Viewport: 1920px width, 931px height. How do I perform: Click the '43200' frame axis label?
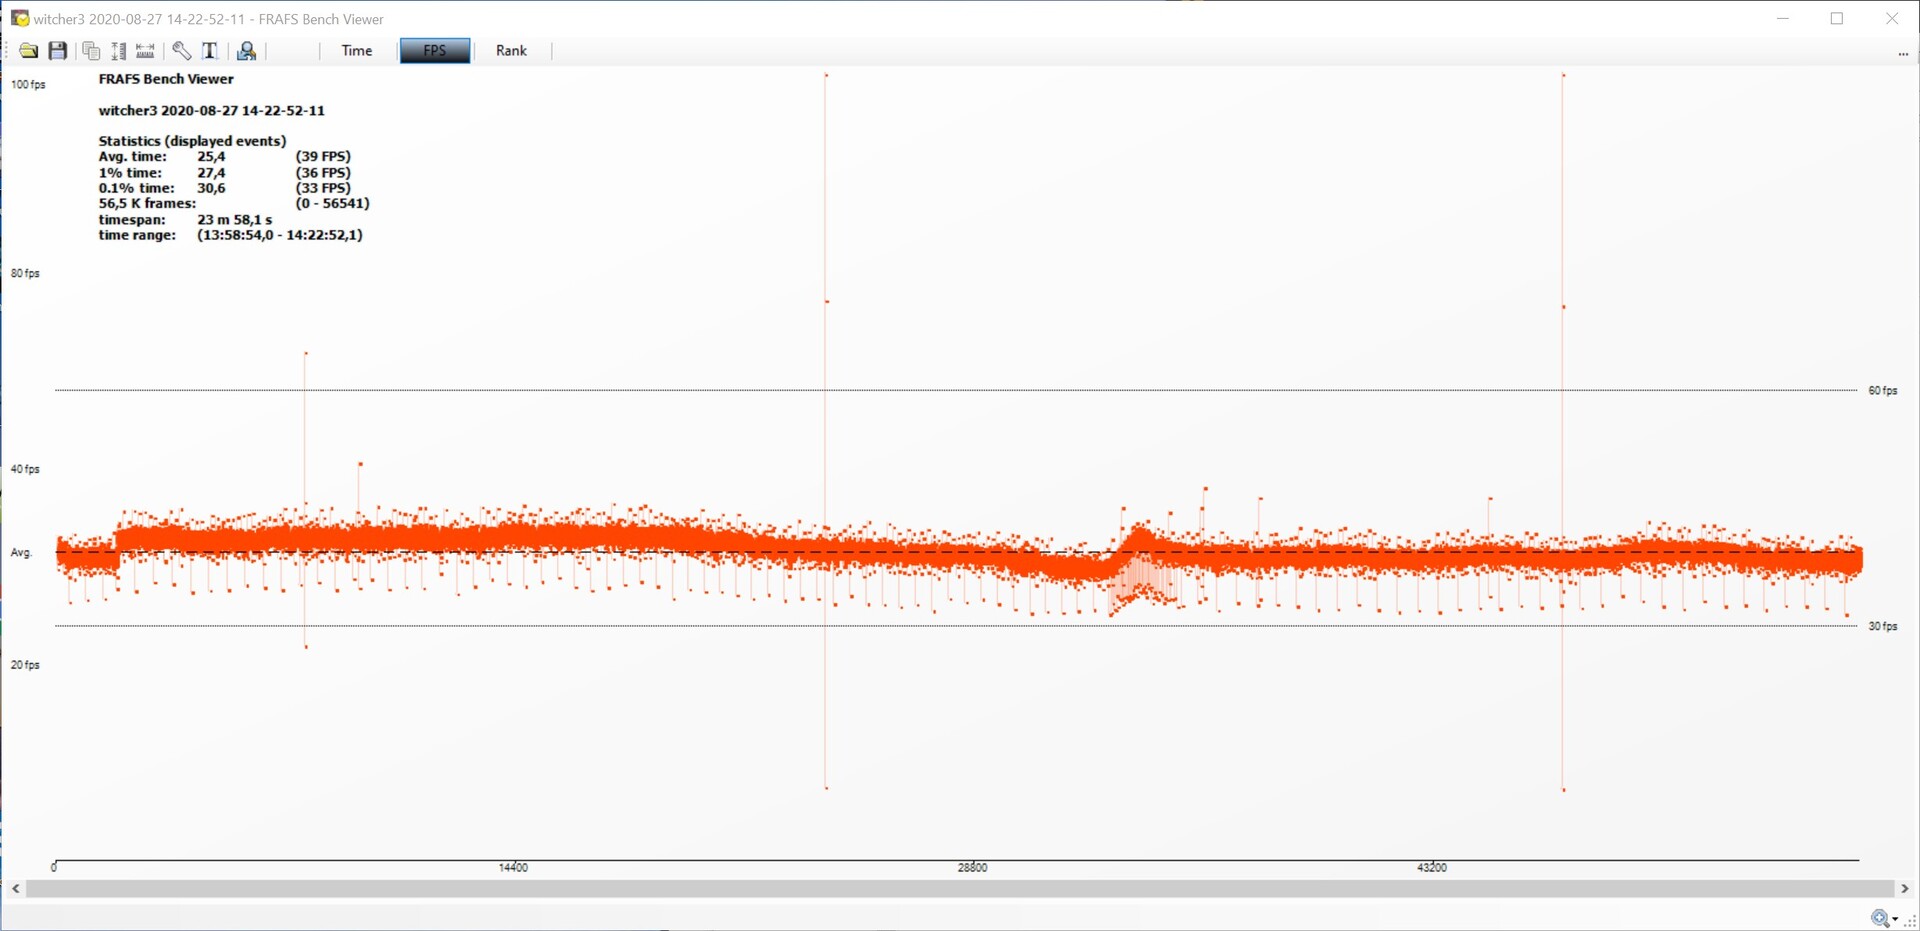pyautogui.click(x=1432, y=868)
